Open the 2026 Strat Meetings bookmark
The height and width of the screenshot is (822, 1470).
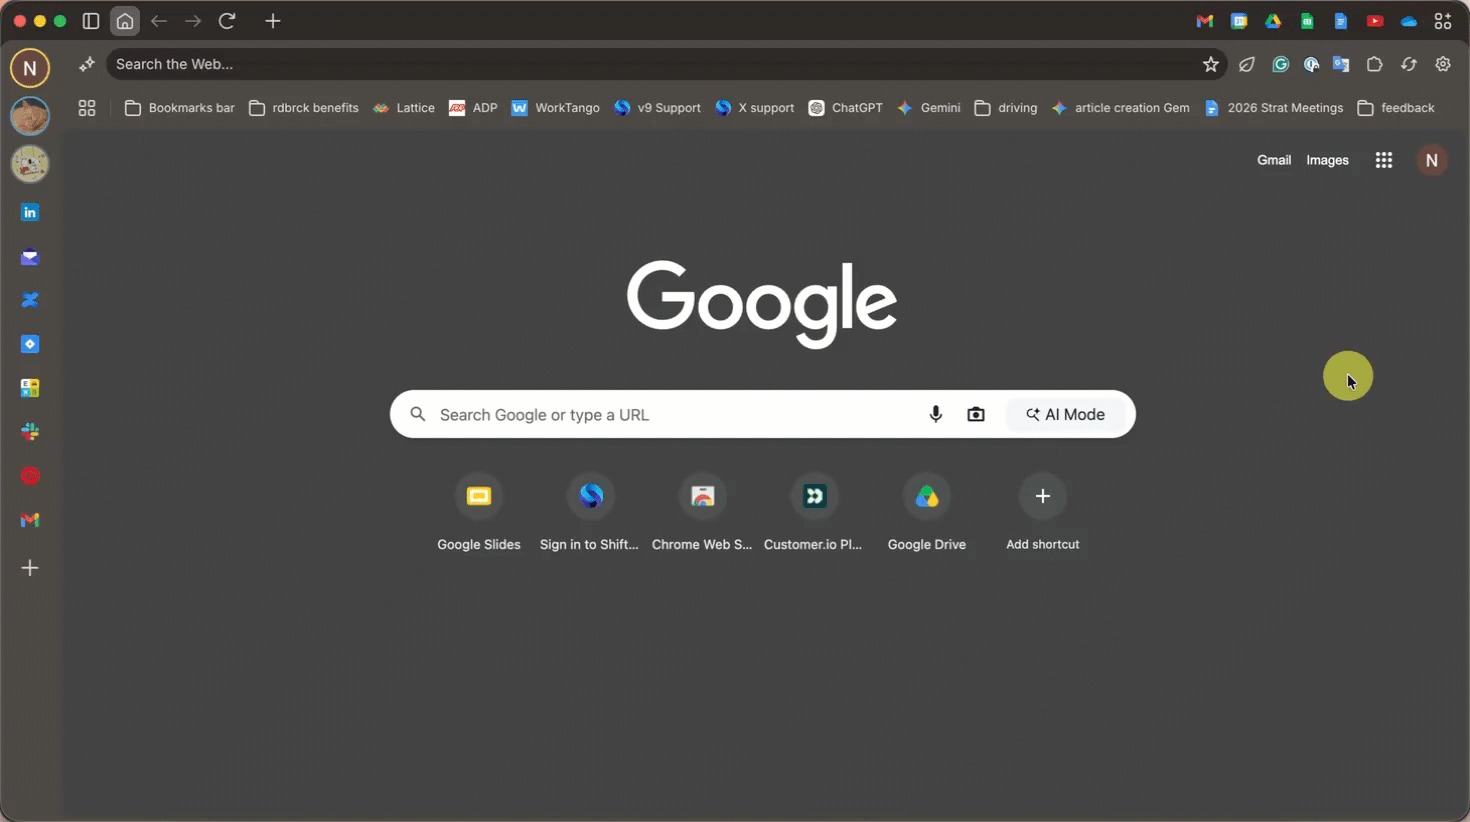pyautogui.click(x=1274, y=108)
